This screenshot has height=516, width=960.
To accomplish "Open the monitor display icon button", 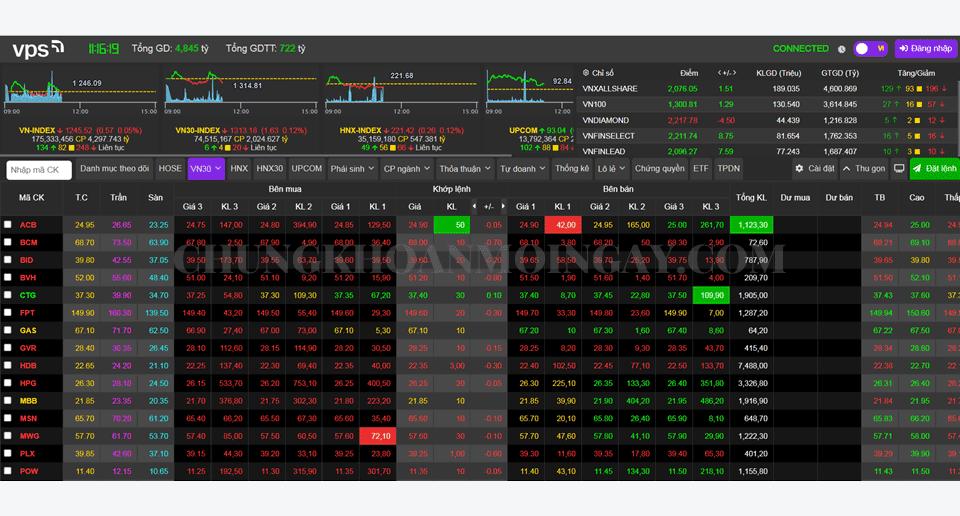I will pos(899,169).
